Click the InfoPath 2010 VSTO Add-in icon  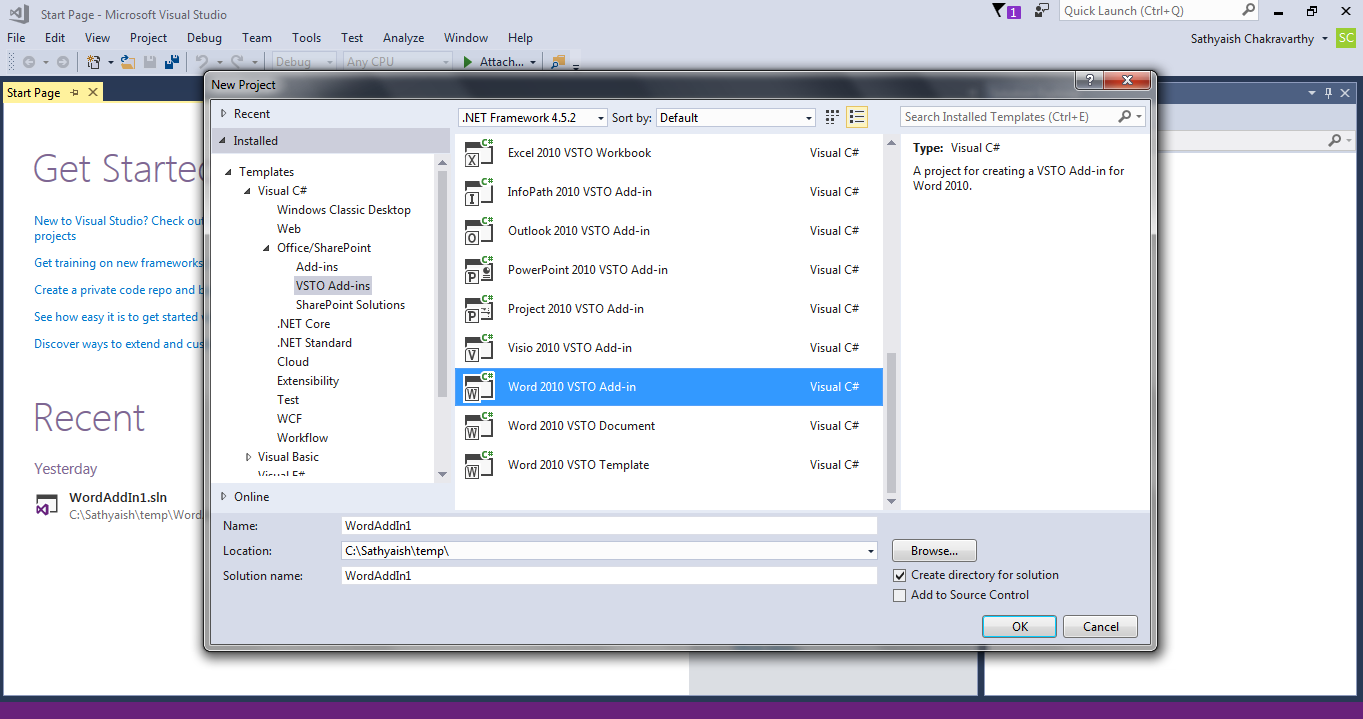coord(479,192)
